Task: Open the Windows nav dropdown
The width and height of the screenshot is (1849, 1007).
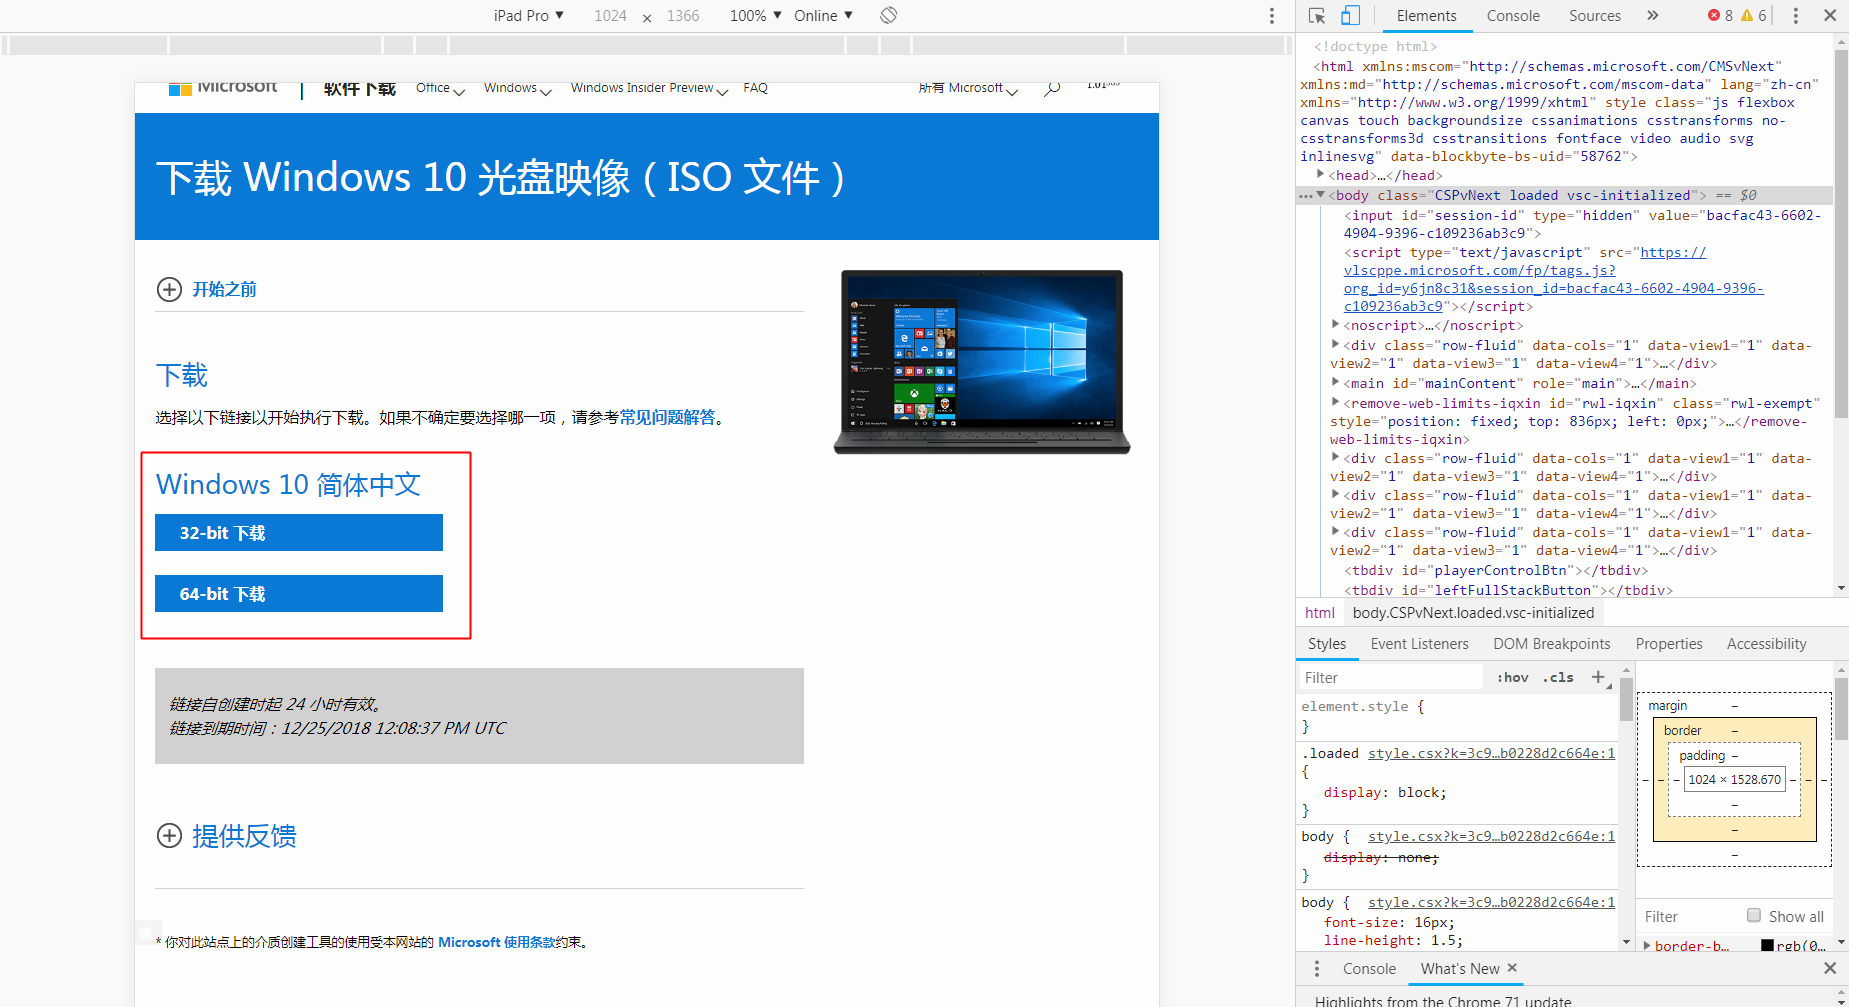Action: point(518,88)
